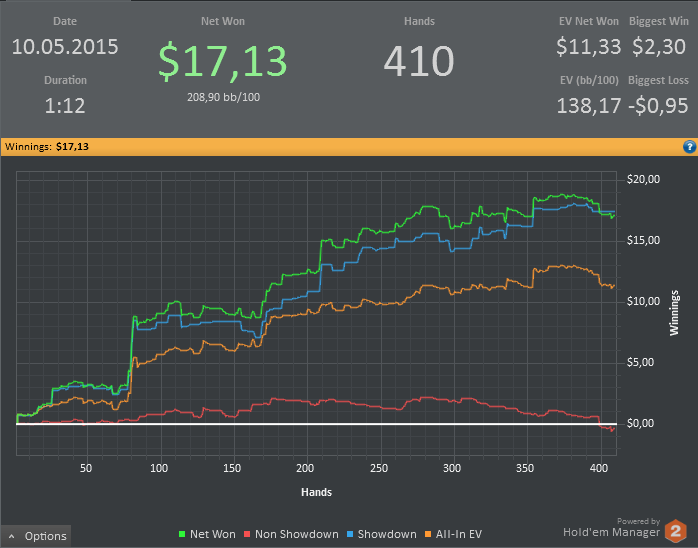Click the orange All-In EV legend swatch
Image resolution: width=698 pixels, height=548 pixels.
pyautogui.click(x=428, y=534)
